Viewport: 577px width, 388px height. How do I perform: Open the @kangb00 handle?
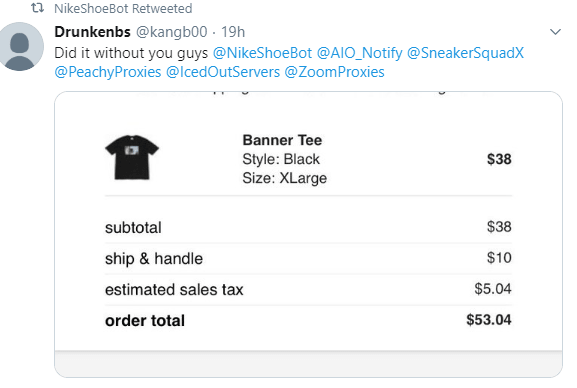coord(171,32)
